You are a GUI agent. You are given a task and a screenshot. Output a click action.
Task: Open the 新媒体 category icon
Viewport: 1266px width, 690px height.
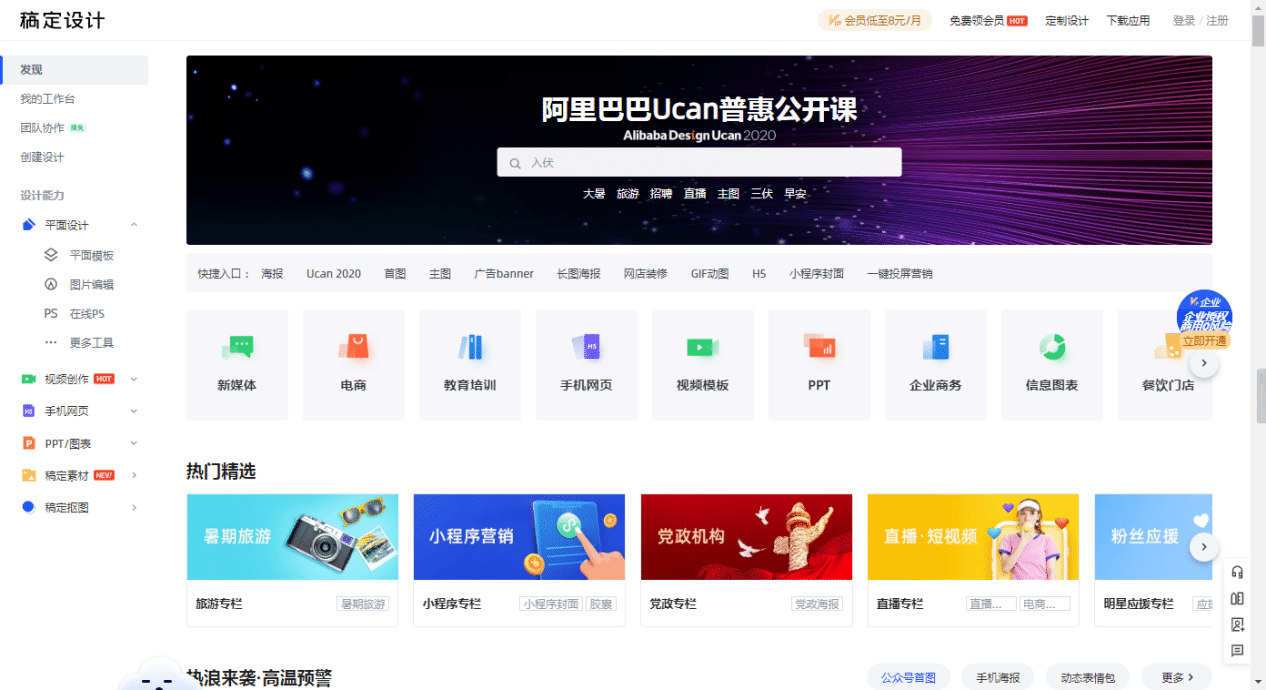[x=237, y=347]
